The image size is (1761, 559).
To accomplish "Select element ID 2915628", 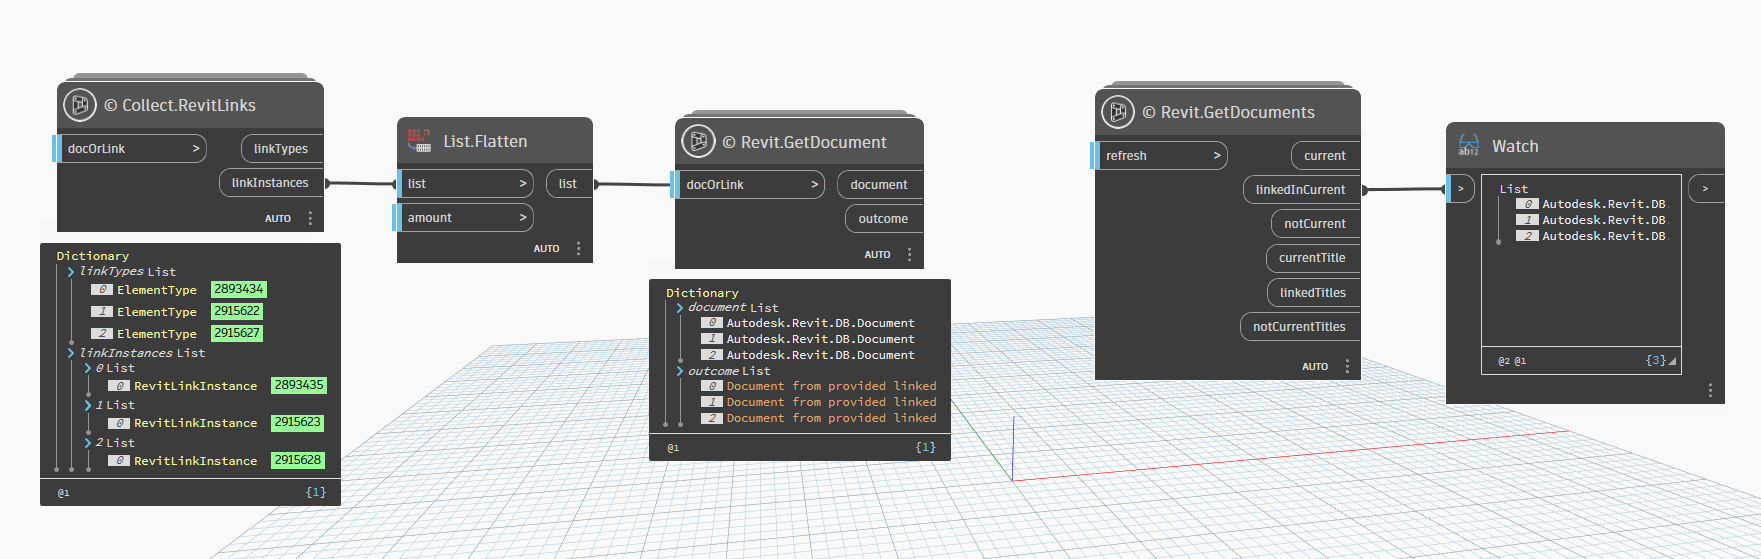I will (298, 460).
